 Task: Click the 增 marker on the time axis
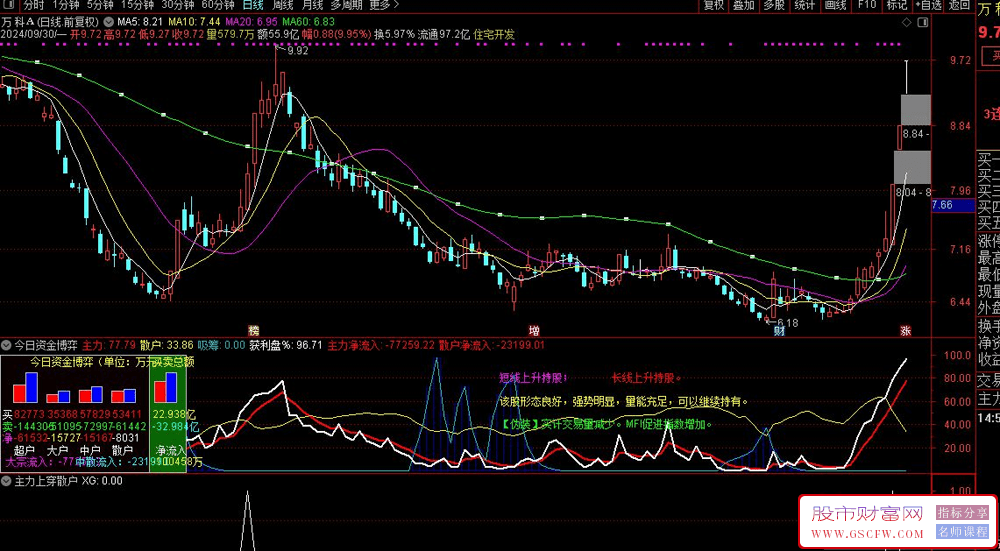[x=534, y=330]
